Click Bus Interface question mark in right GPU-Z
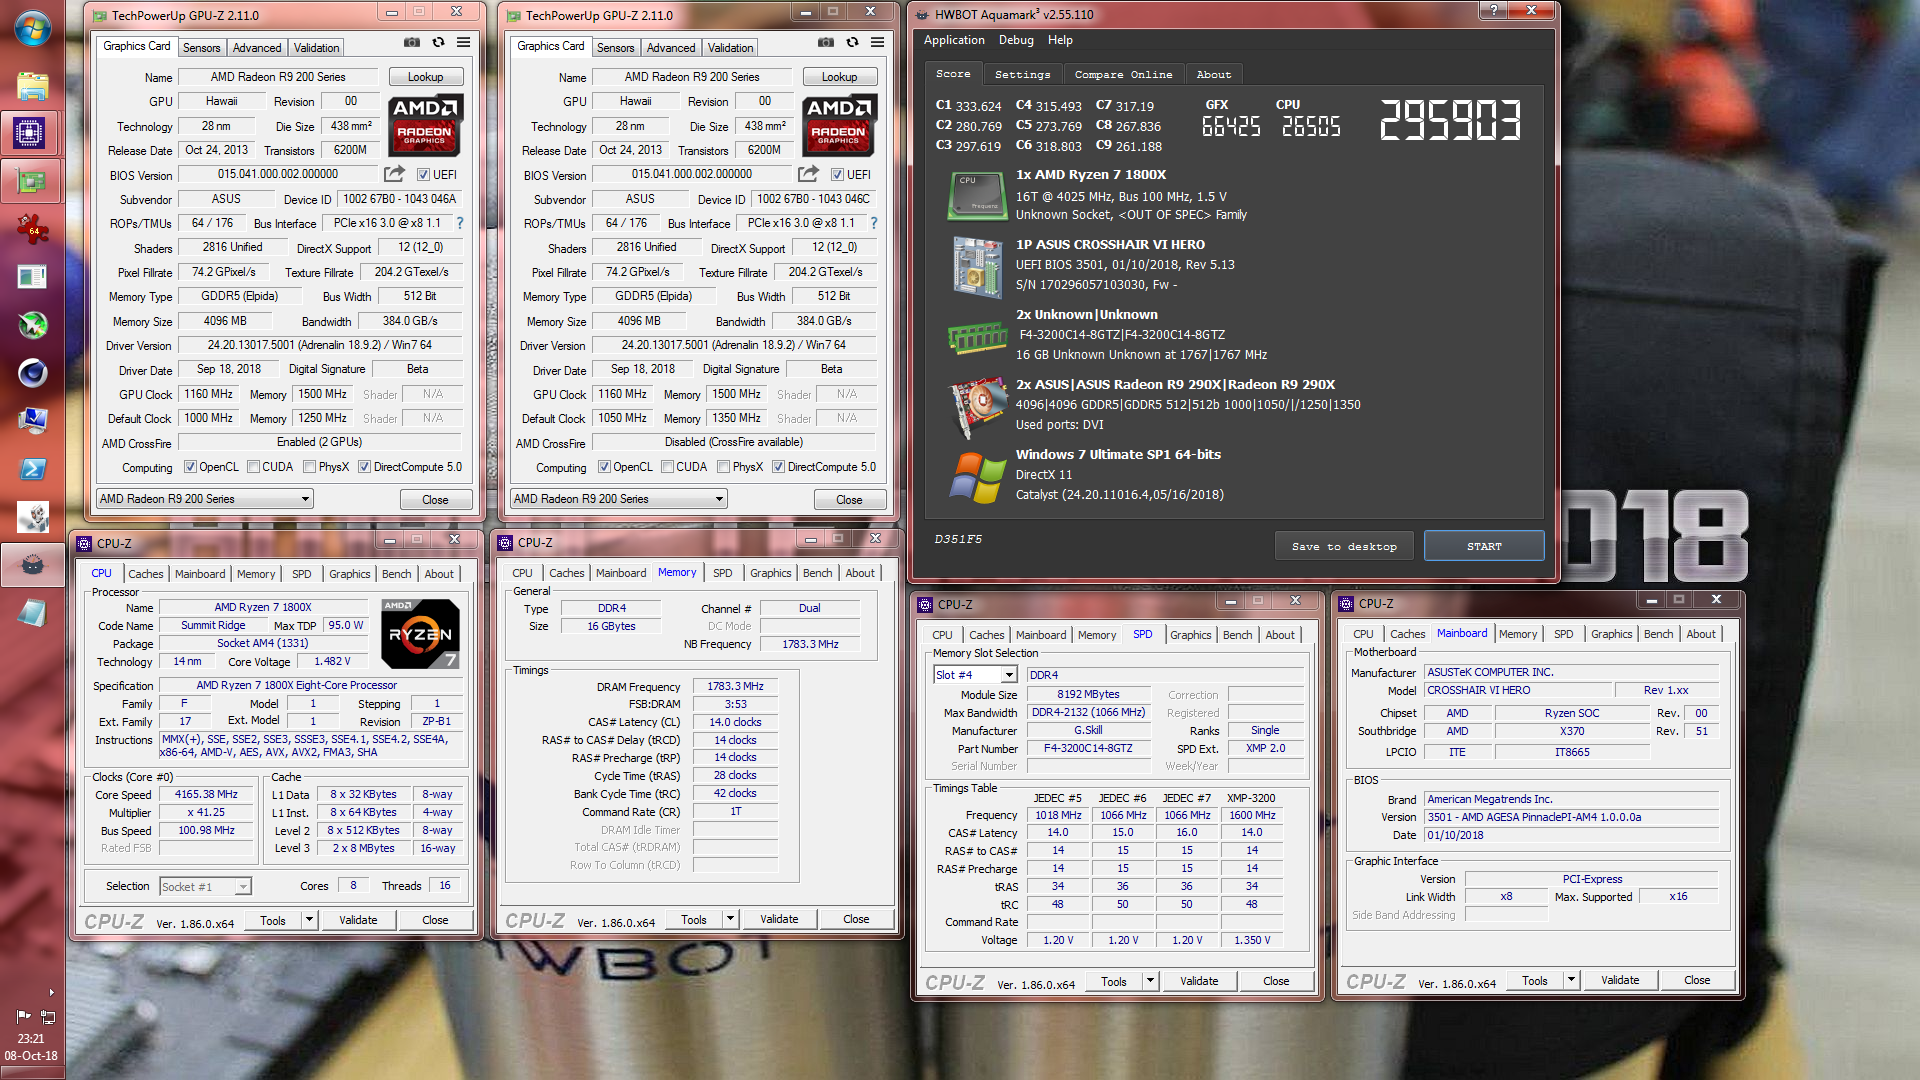Screen dimensions: 1920x1080 pos(874,223)
